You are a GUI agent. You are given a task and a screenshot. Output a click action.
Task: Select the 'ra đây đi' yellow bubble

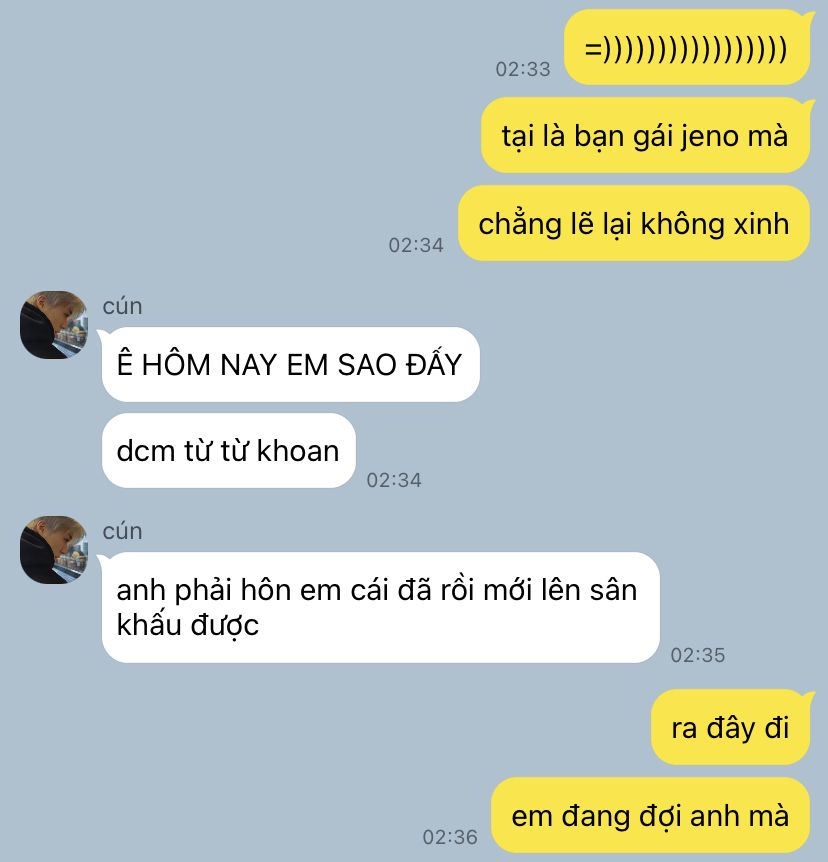pyautogui.click(x=731, y=727)
